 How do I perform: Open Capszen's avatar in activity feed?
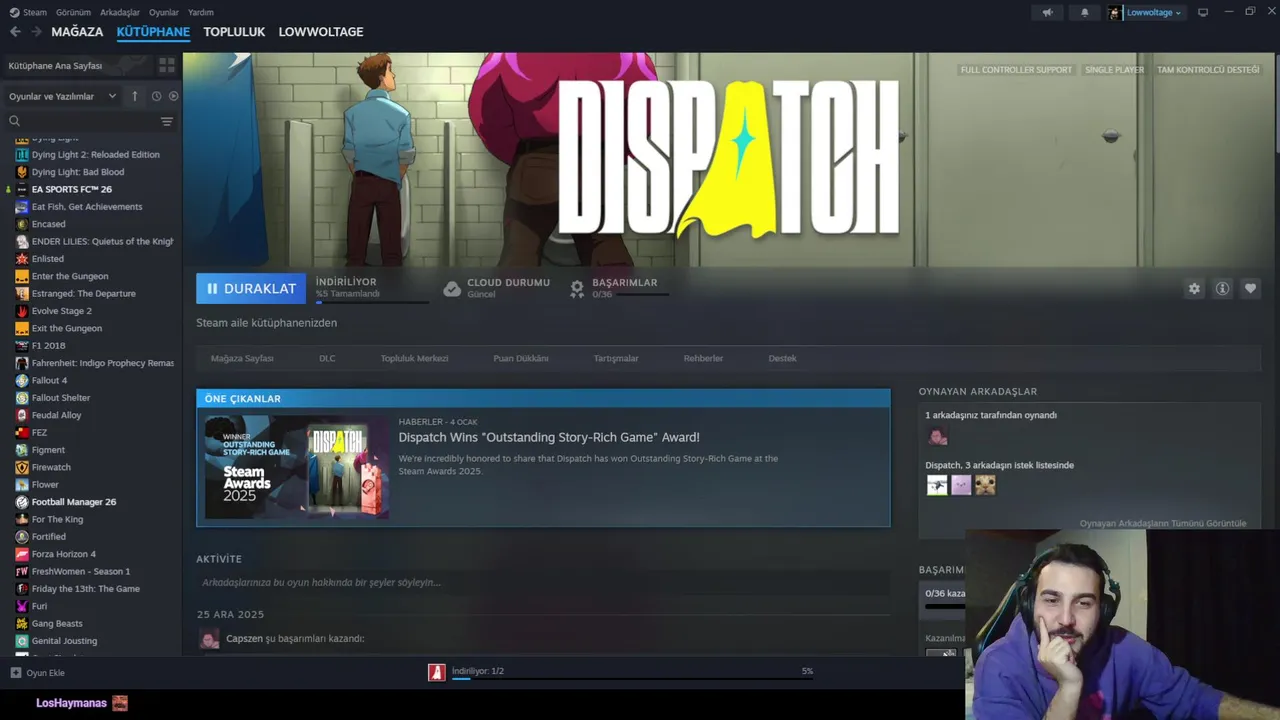(209, 639)
